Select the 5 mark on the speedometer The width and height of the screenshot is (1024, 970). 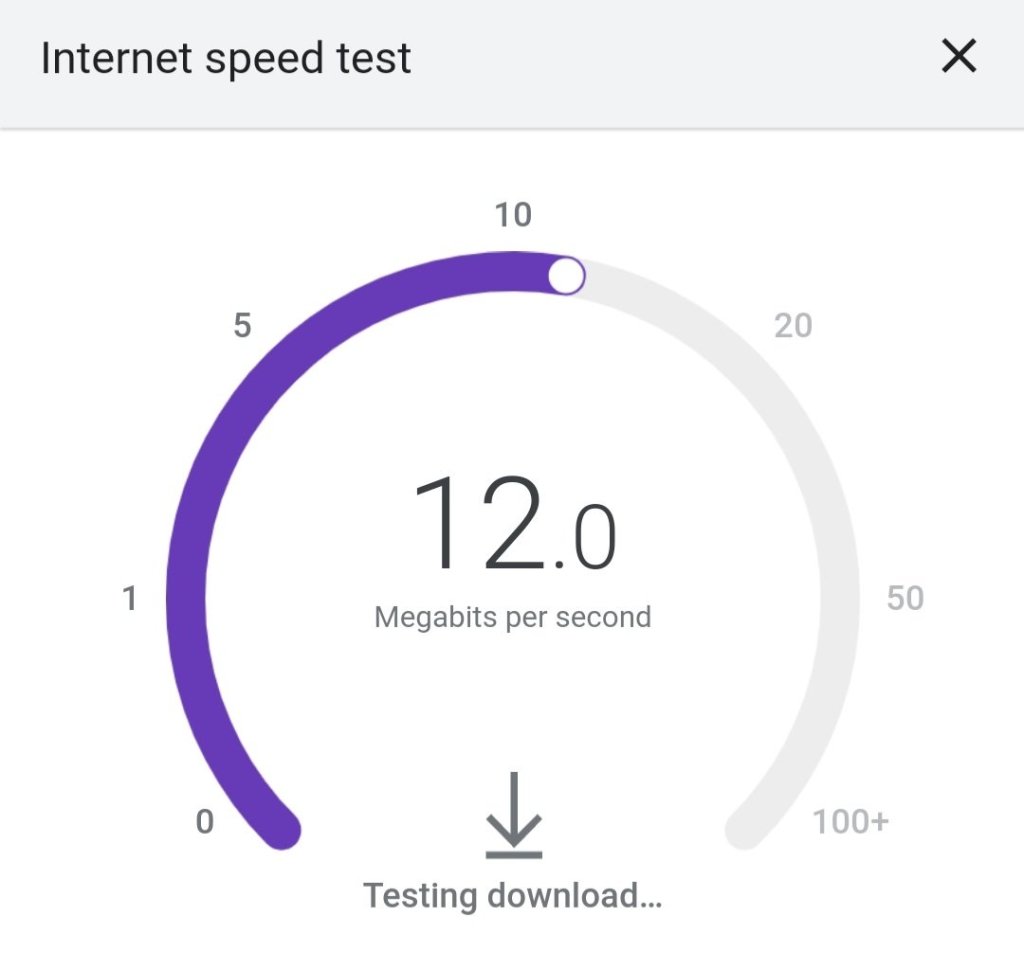click(242, 326)
